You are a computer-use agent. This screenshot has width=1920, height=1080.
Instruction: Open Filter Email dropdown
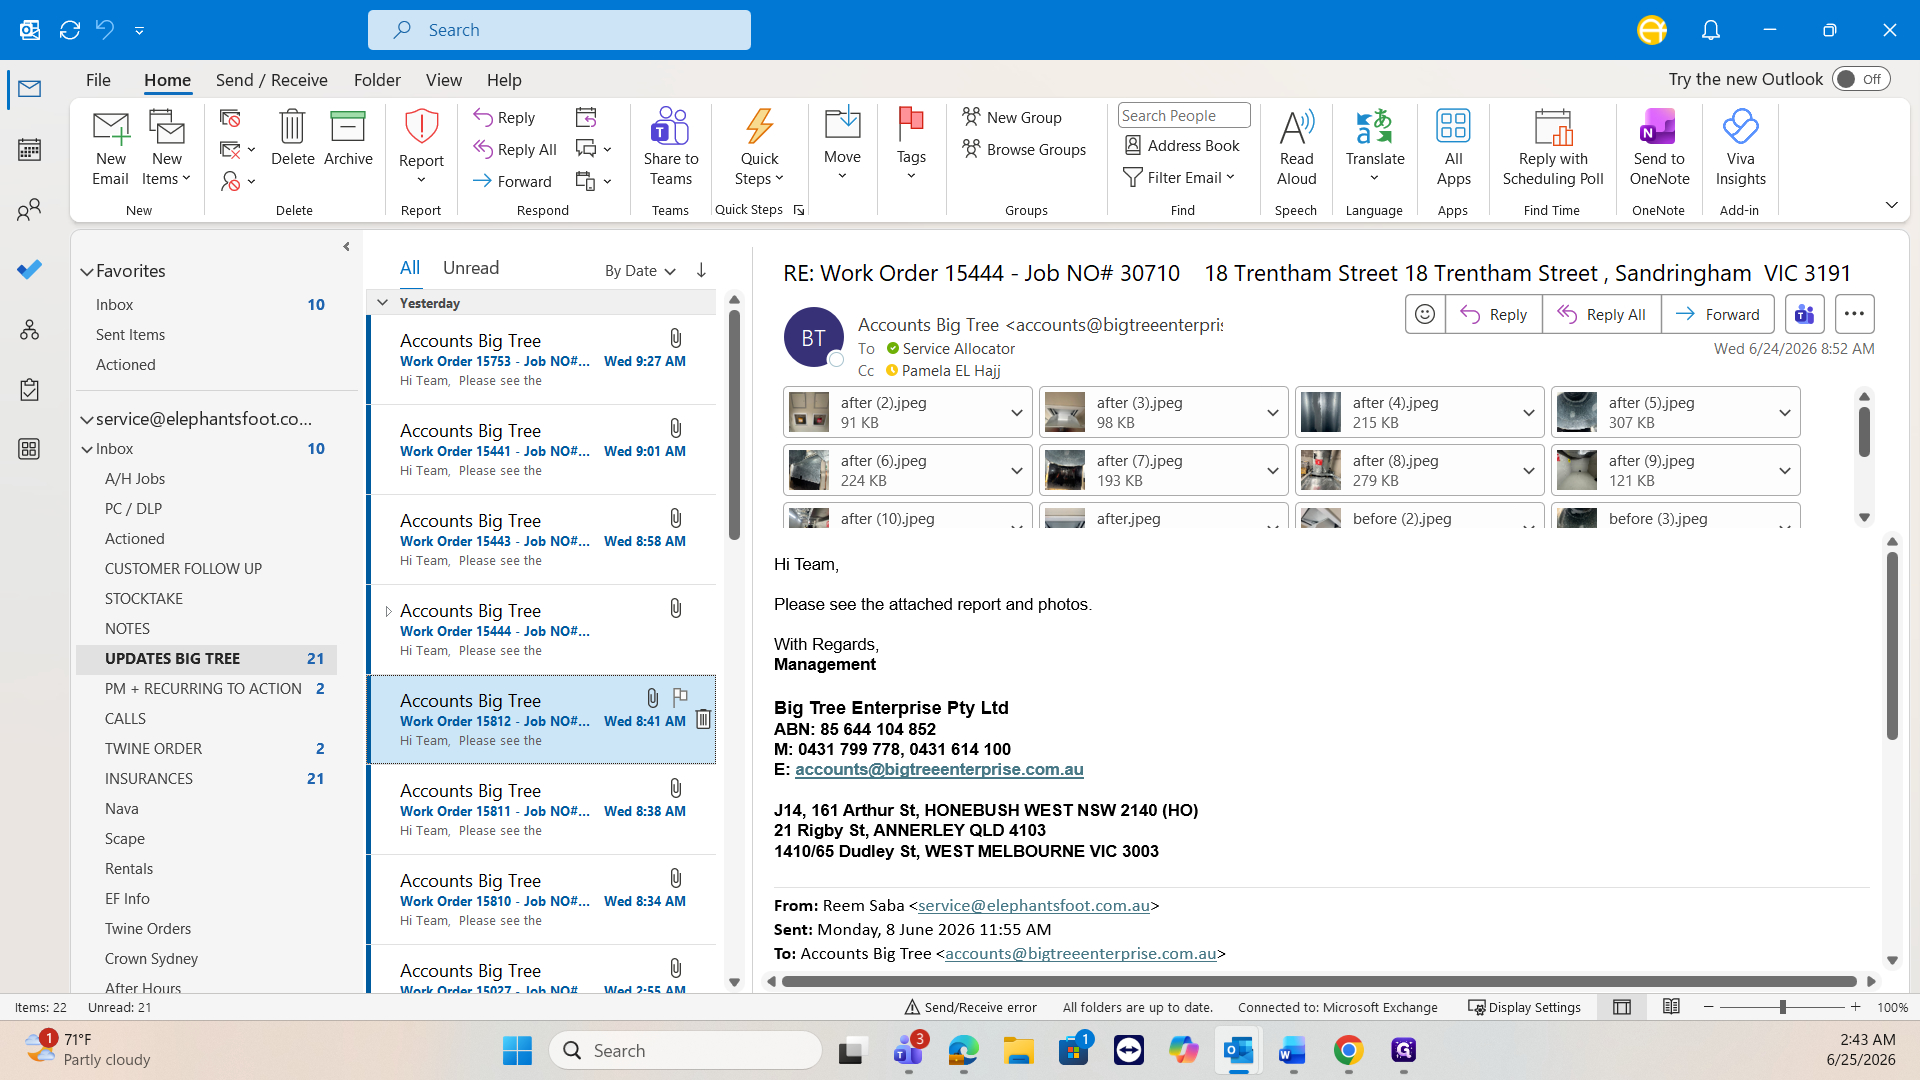(x=1180, y=177)
